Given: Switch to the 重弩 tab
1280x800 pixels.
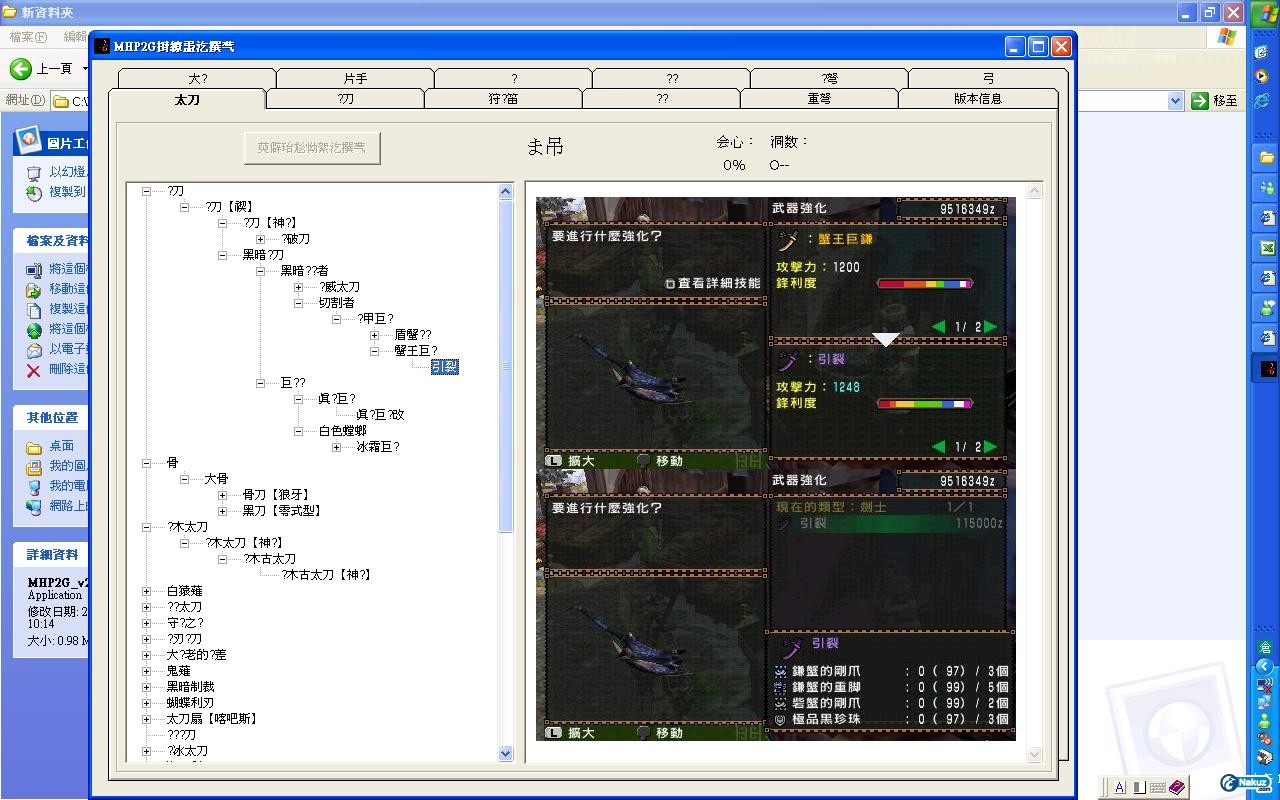Looking at the screenshot, I should click(819, 99).
